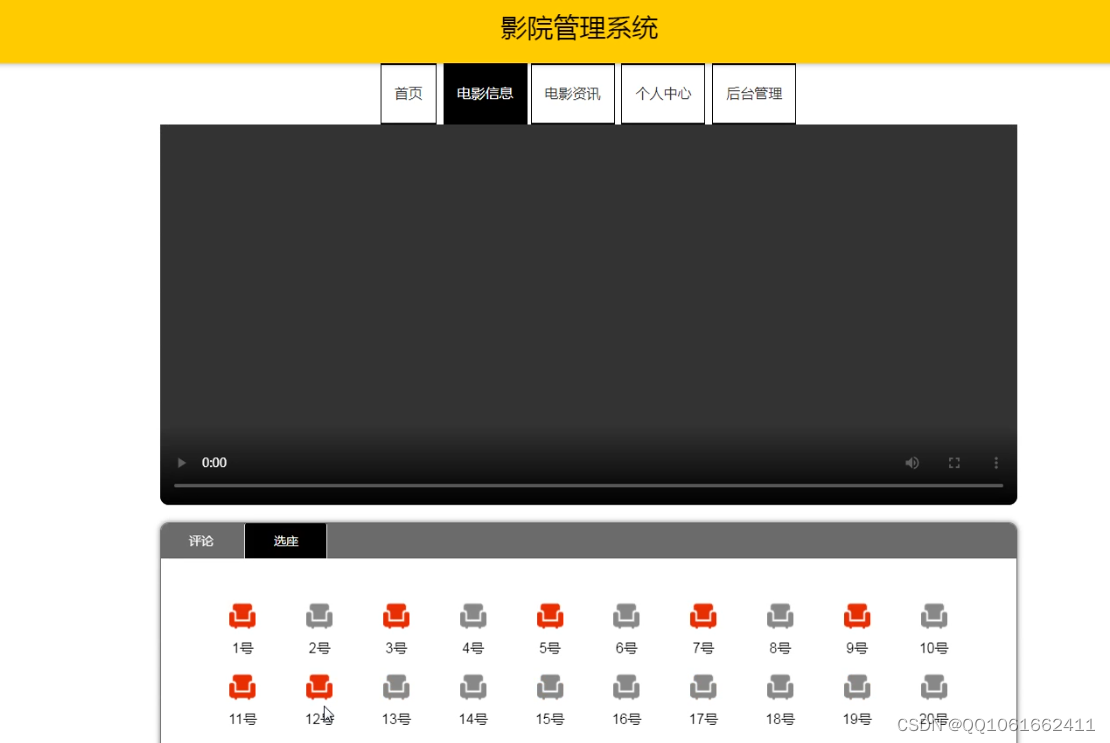1110x743 pixels.
Task: Select seat 12号 red seat icon
Action: (319, 686)
